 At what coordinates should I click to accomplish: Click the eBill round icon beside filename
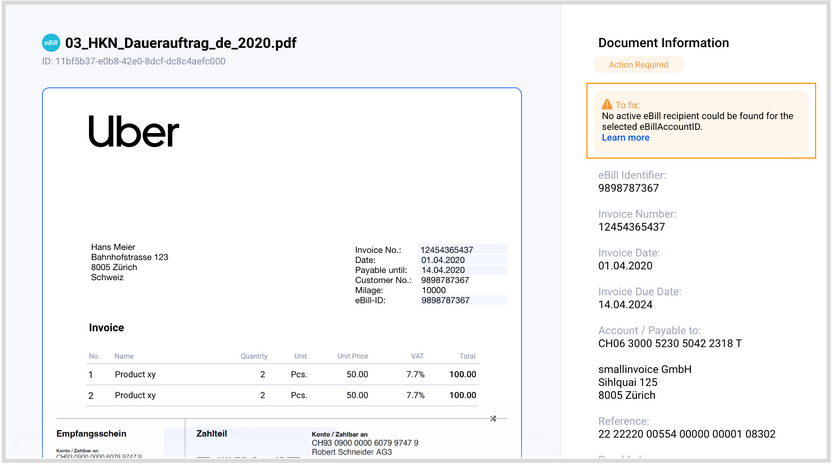[x=51, y=43]
